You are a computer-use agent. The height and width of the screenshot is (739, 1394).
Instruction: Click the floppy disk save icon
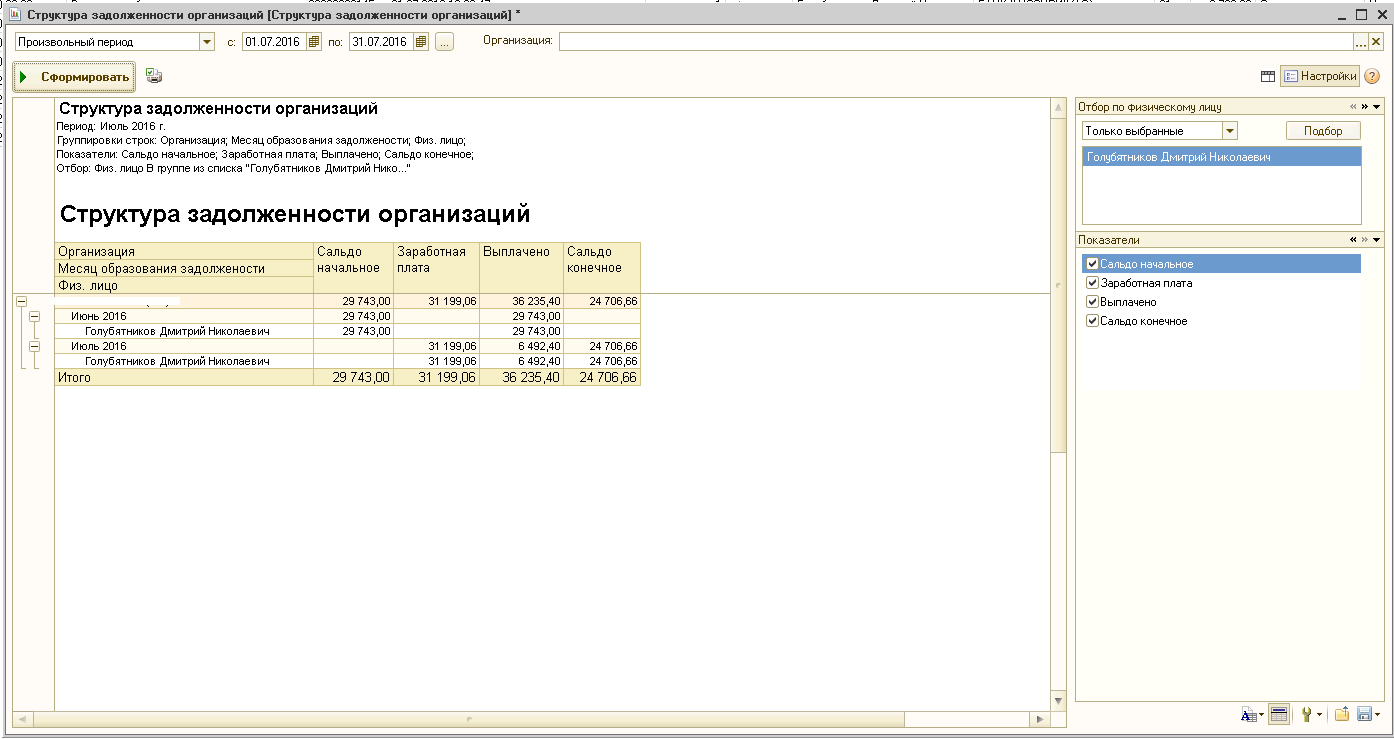coord(1365,714)
